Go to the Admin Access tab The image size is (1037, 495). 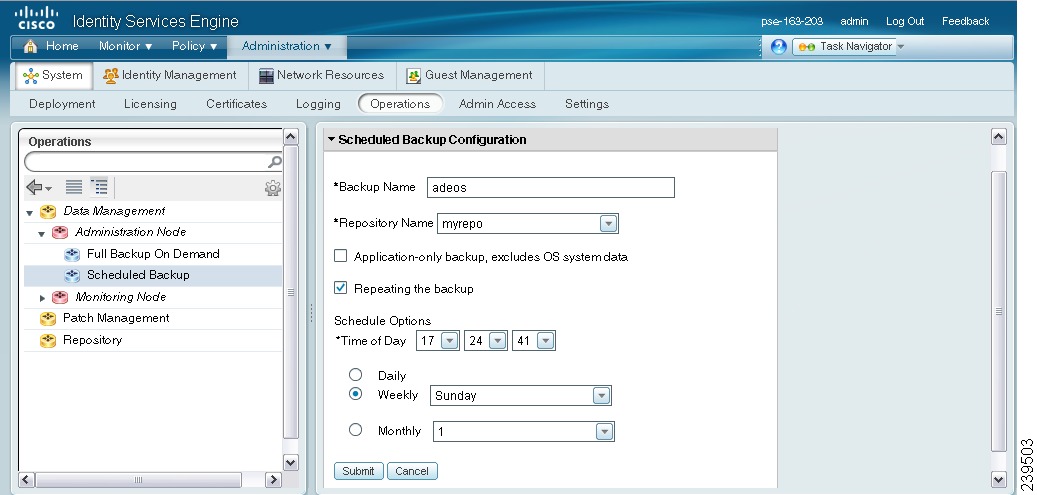[497, 104]
